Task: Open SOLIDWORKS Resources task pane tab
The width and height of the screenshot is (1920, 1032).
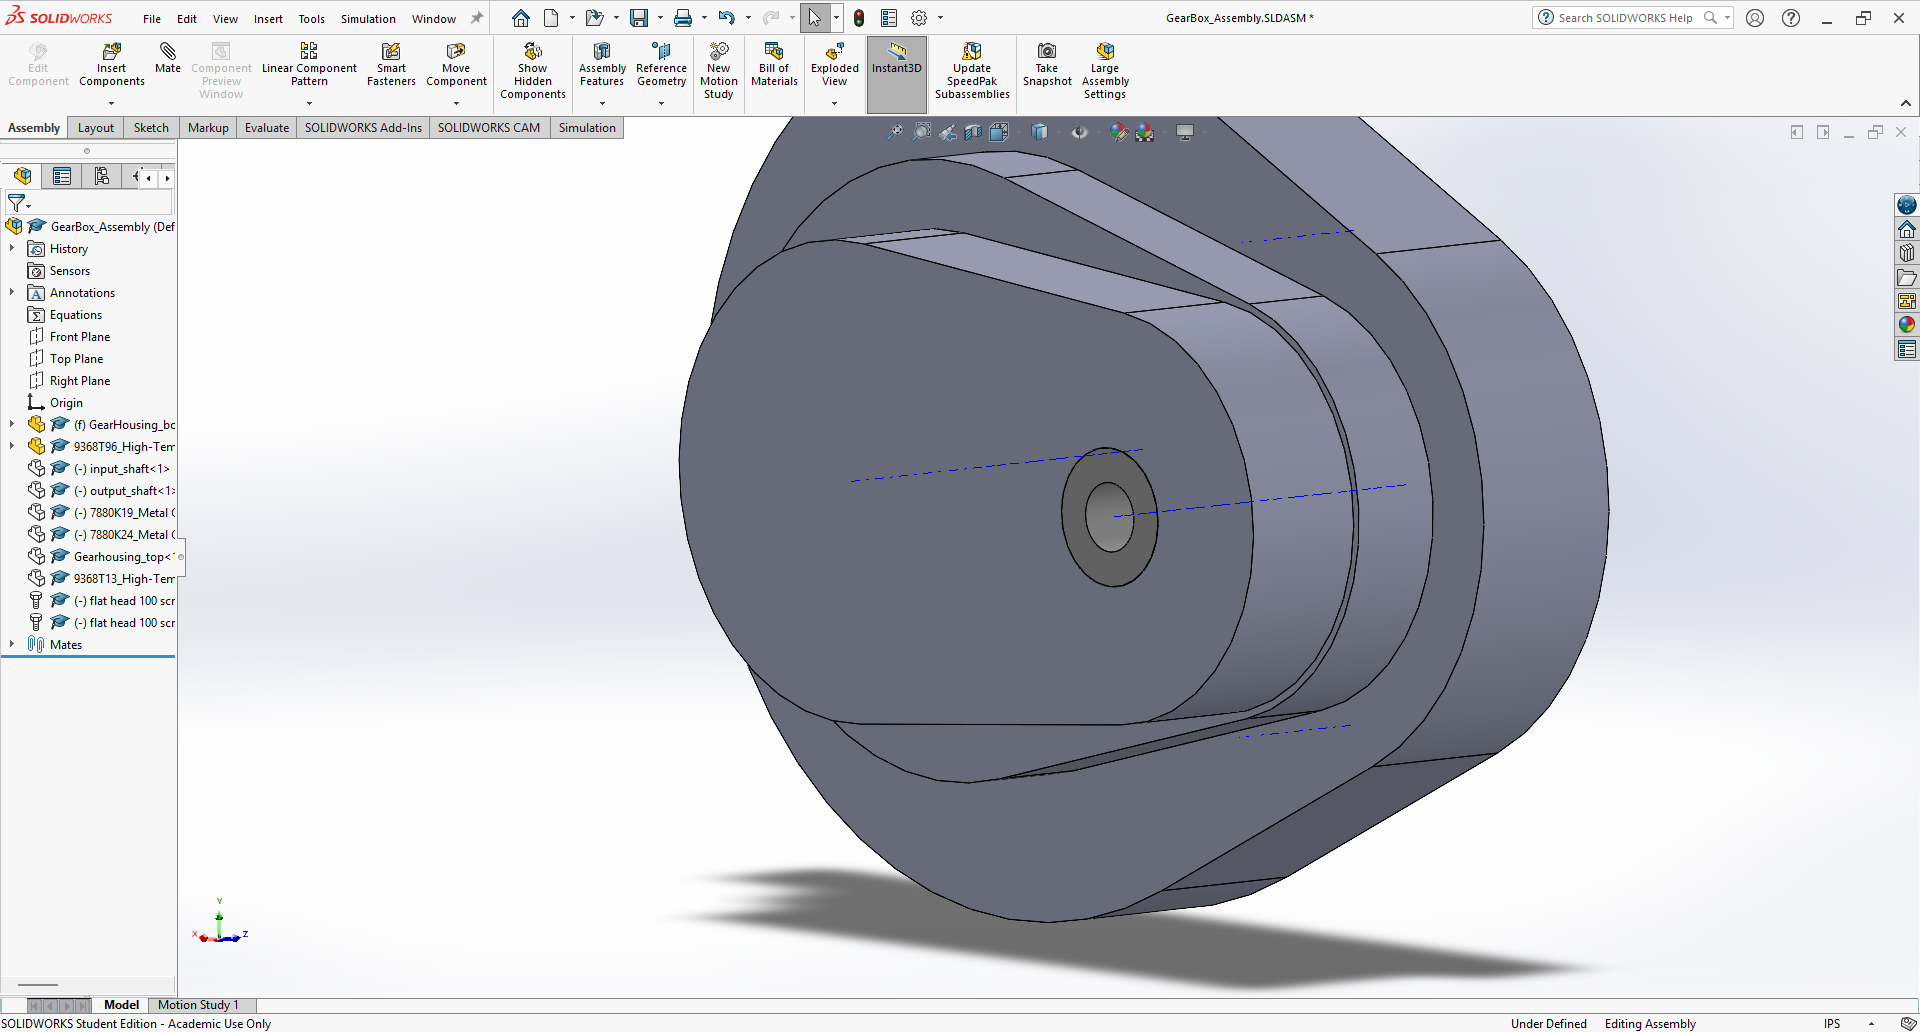Action: 1907,229
